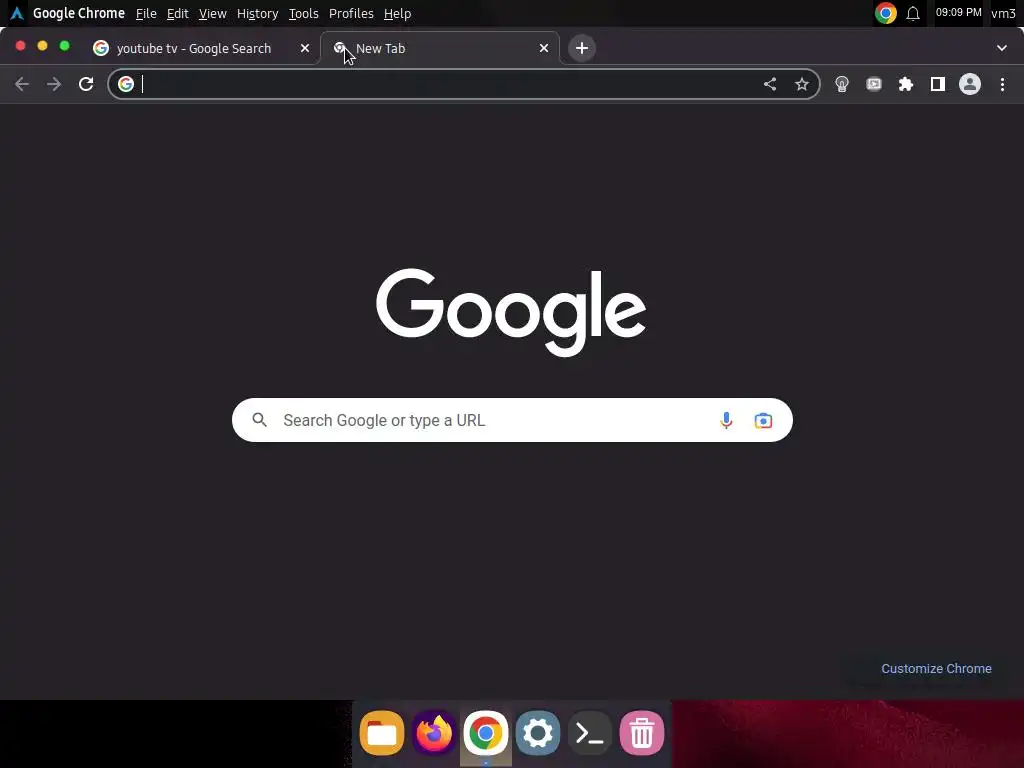Screen dimensions: 1024x768
Task: Click the Chrome icon in the dock
Action: click(x=486, y=733)
